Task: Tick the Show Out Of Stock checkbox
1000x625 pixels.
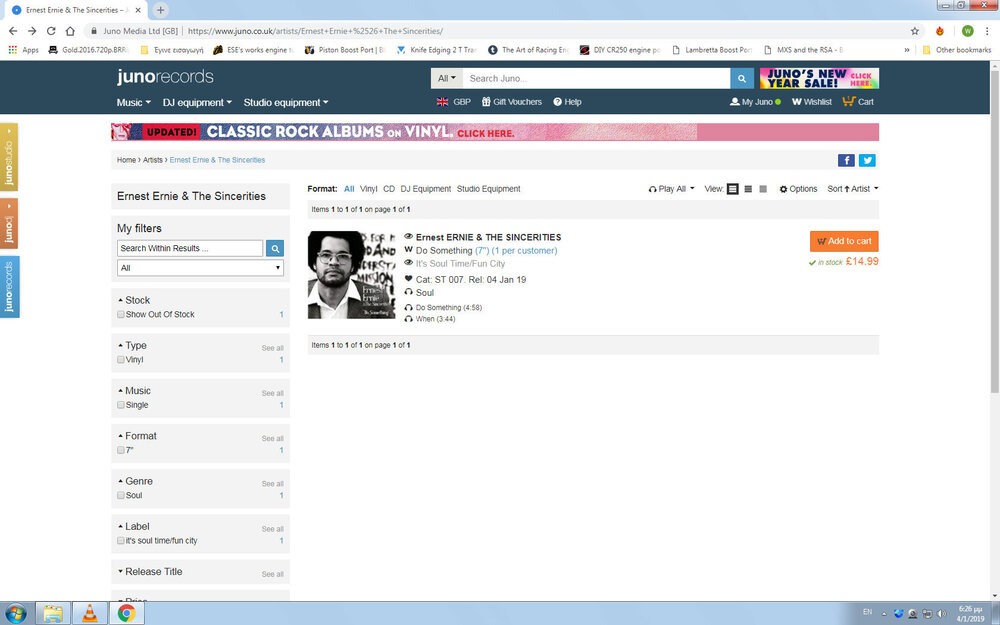Action: [121, 314]
